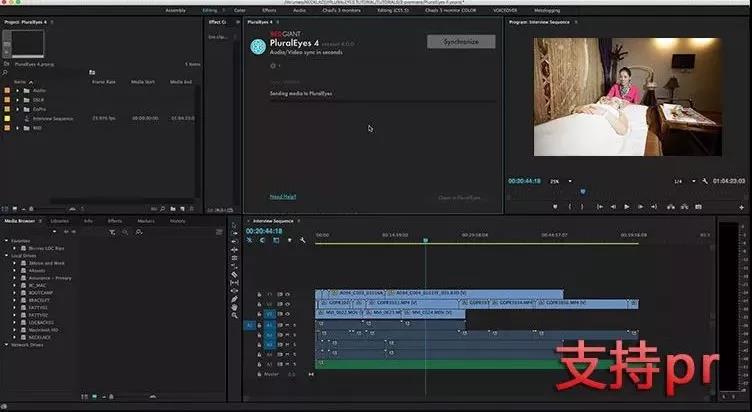Toggle the lock on the V2 video track
This screenshot has width=752, height=412.
pyautogui.click(x=259, y=304)
